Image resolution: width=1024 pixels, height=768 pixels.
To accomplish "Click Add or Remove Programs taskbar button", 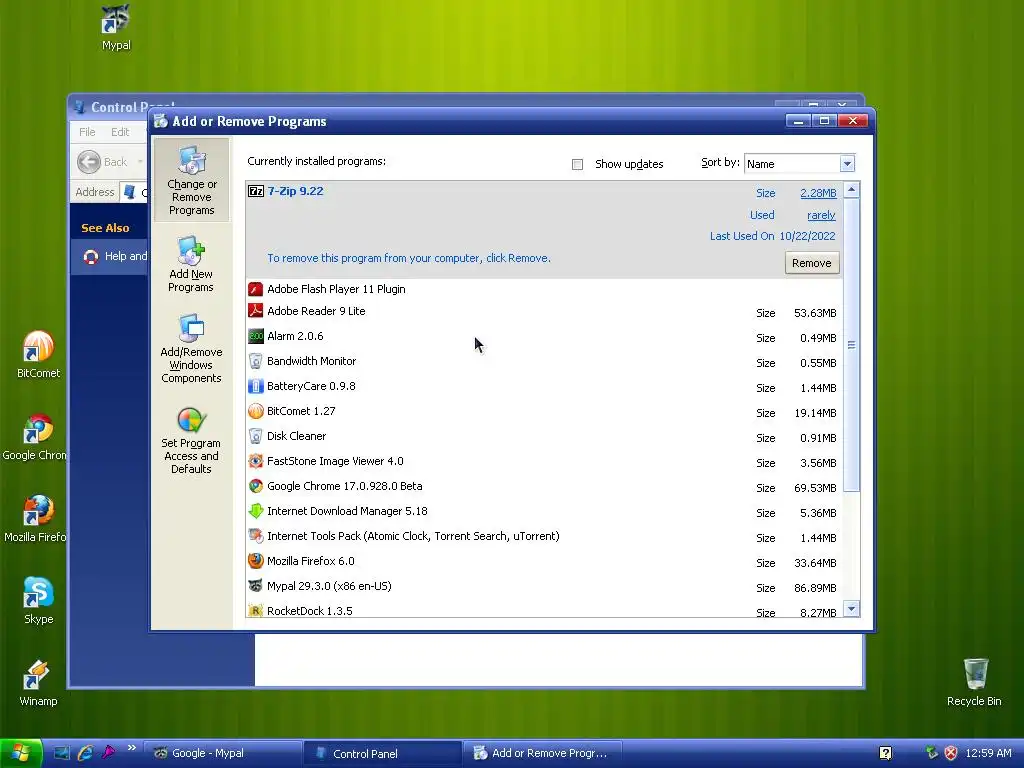I will pyautogui.click(x=543, y=753).
